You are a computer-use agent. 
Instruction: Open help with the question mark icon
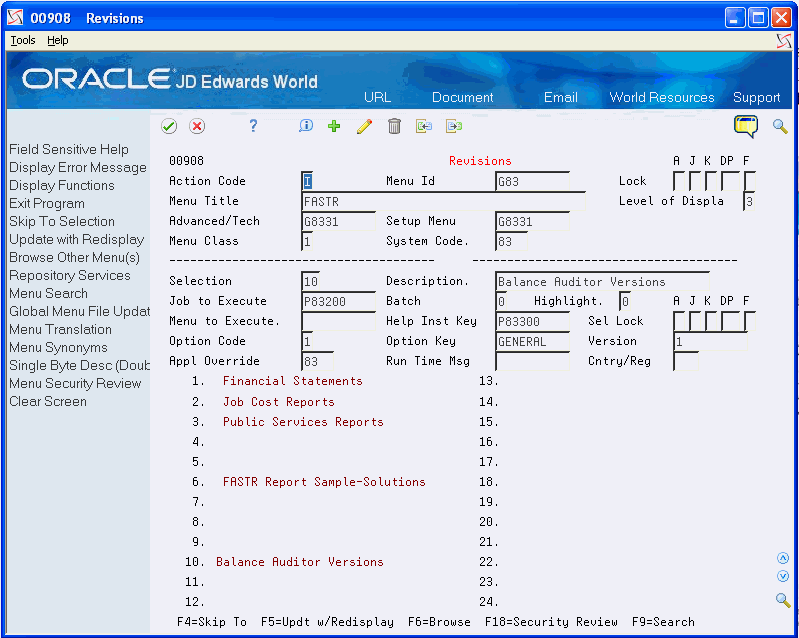coord(253,126)
